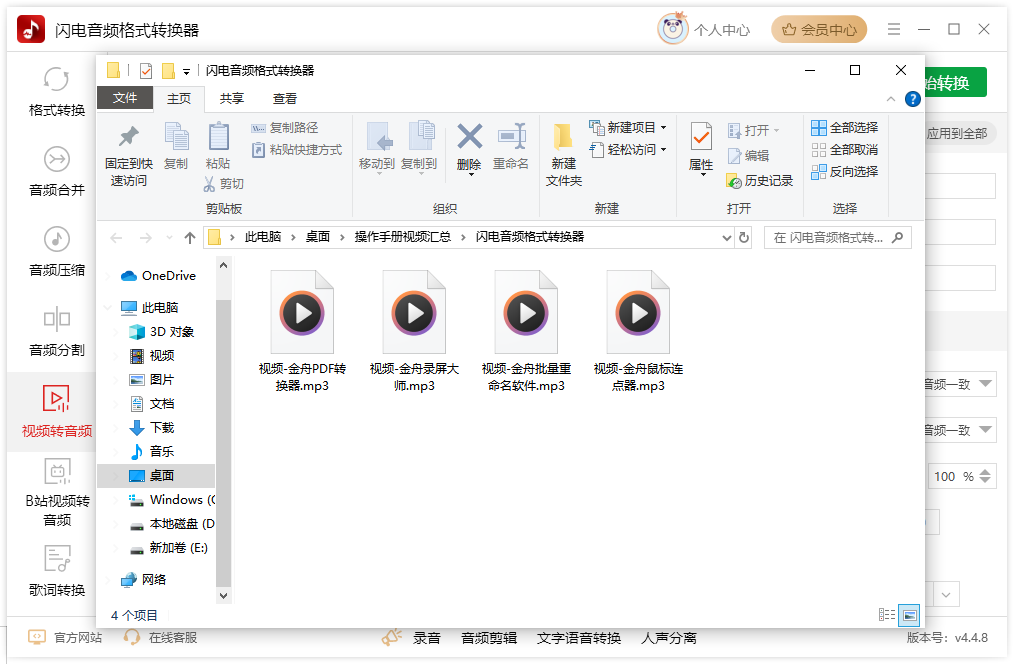The image size is (1014, 664).
Task: Click 复制路径 copy path
Action: (285, 128)
